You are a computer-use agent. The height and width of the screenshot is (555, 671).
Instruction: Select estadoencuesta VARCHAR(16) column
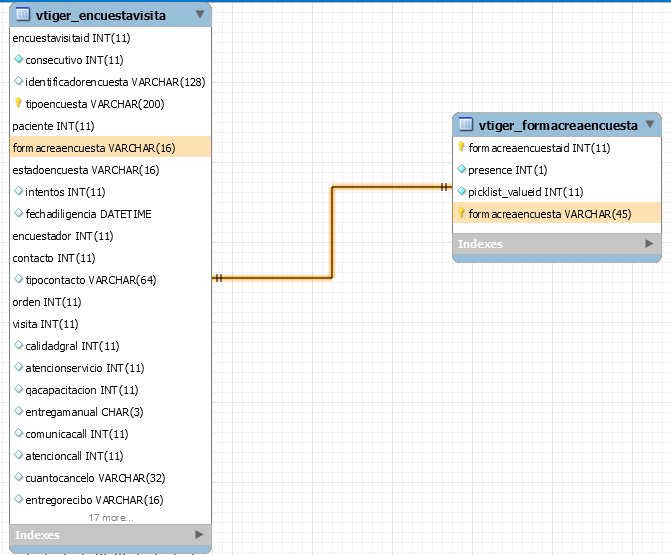pyautogui.click(x=110, y=170)
